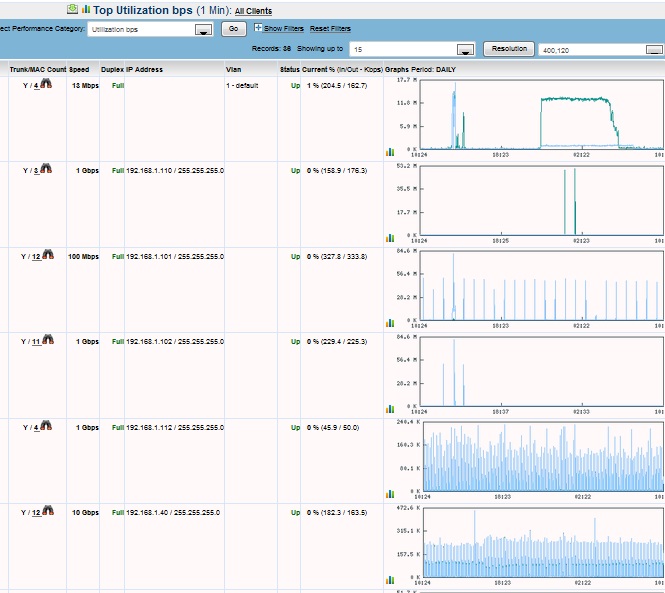Click utilization value 0 % (229.4 / 225.3)
665x593 pixels.
point(337,341)
